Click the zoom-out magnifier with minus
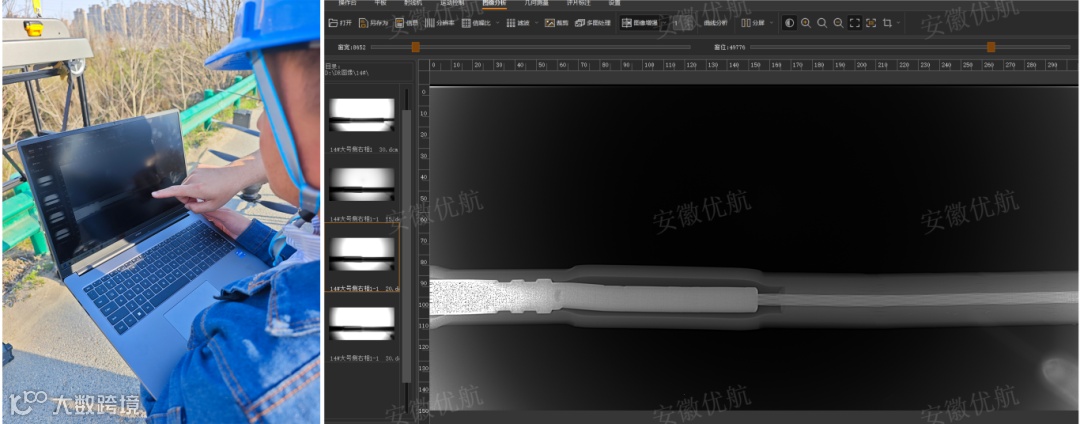Viewport: 1080px width, 424px height. pyautogui.click(x=838, y=23)
